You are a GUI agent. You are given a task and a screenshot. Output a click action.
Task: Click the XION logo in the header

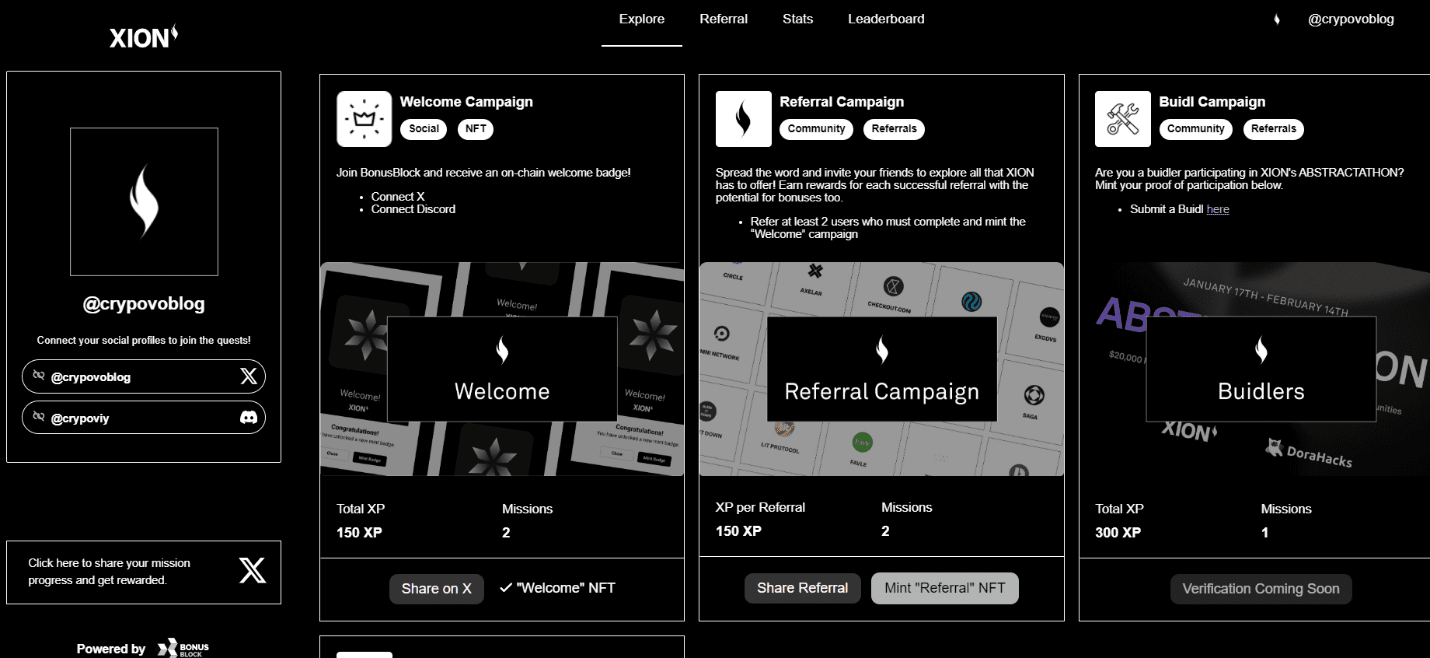(x=144, y=37)
